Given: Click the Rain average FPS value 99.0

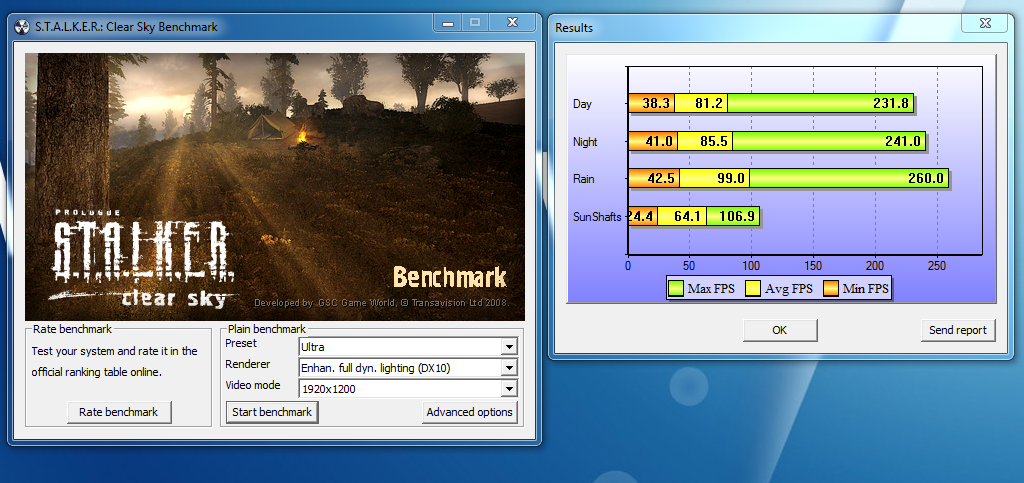Looking at the screenshot, I should coord(731,178).
